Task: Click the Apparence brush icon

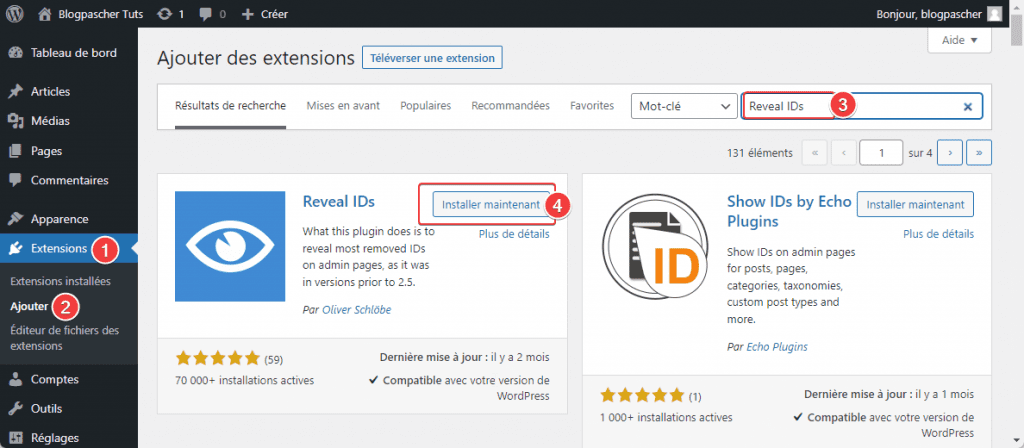Action: tap(16, 219)
